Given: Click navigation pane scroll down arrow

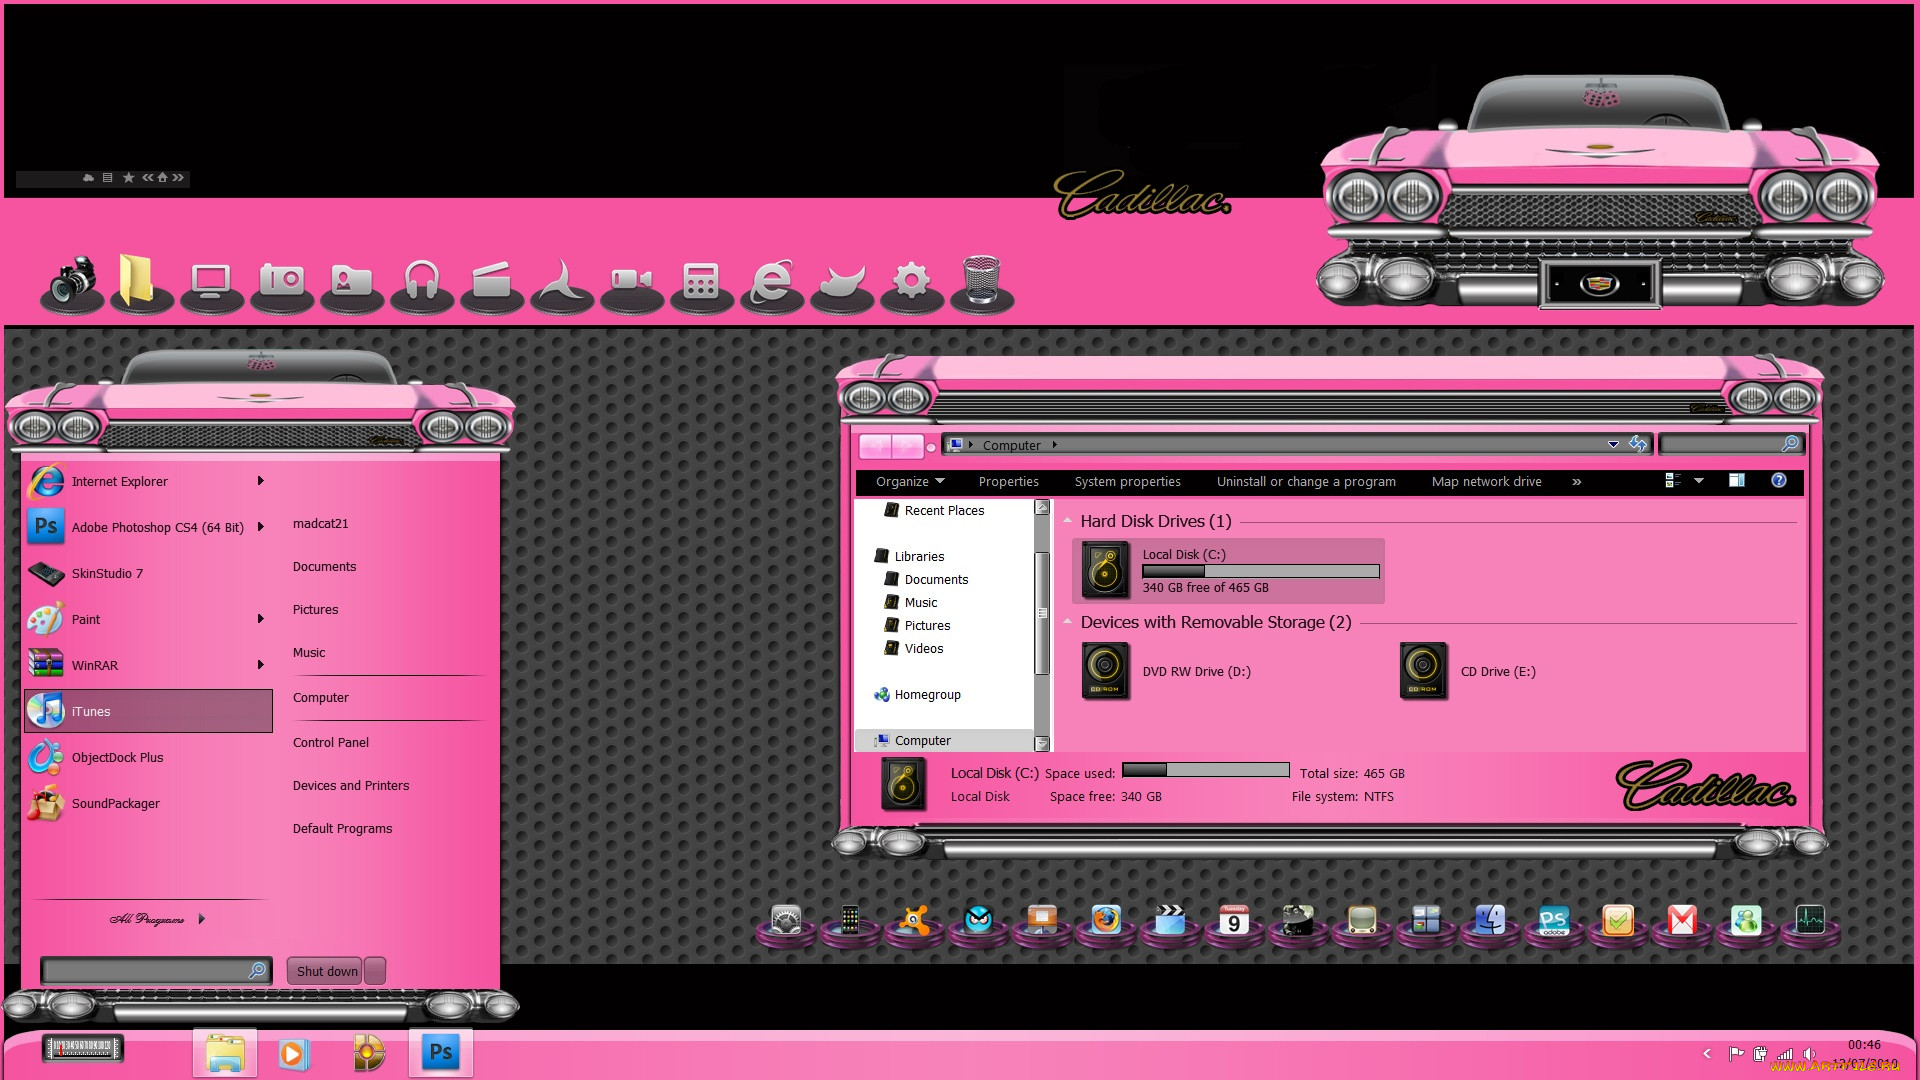Looking at the screenshot, I should pos(1042,743).
